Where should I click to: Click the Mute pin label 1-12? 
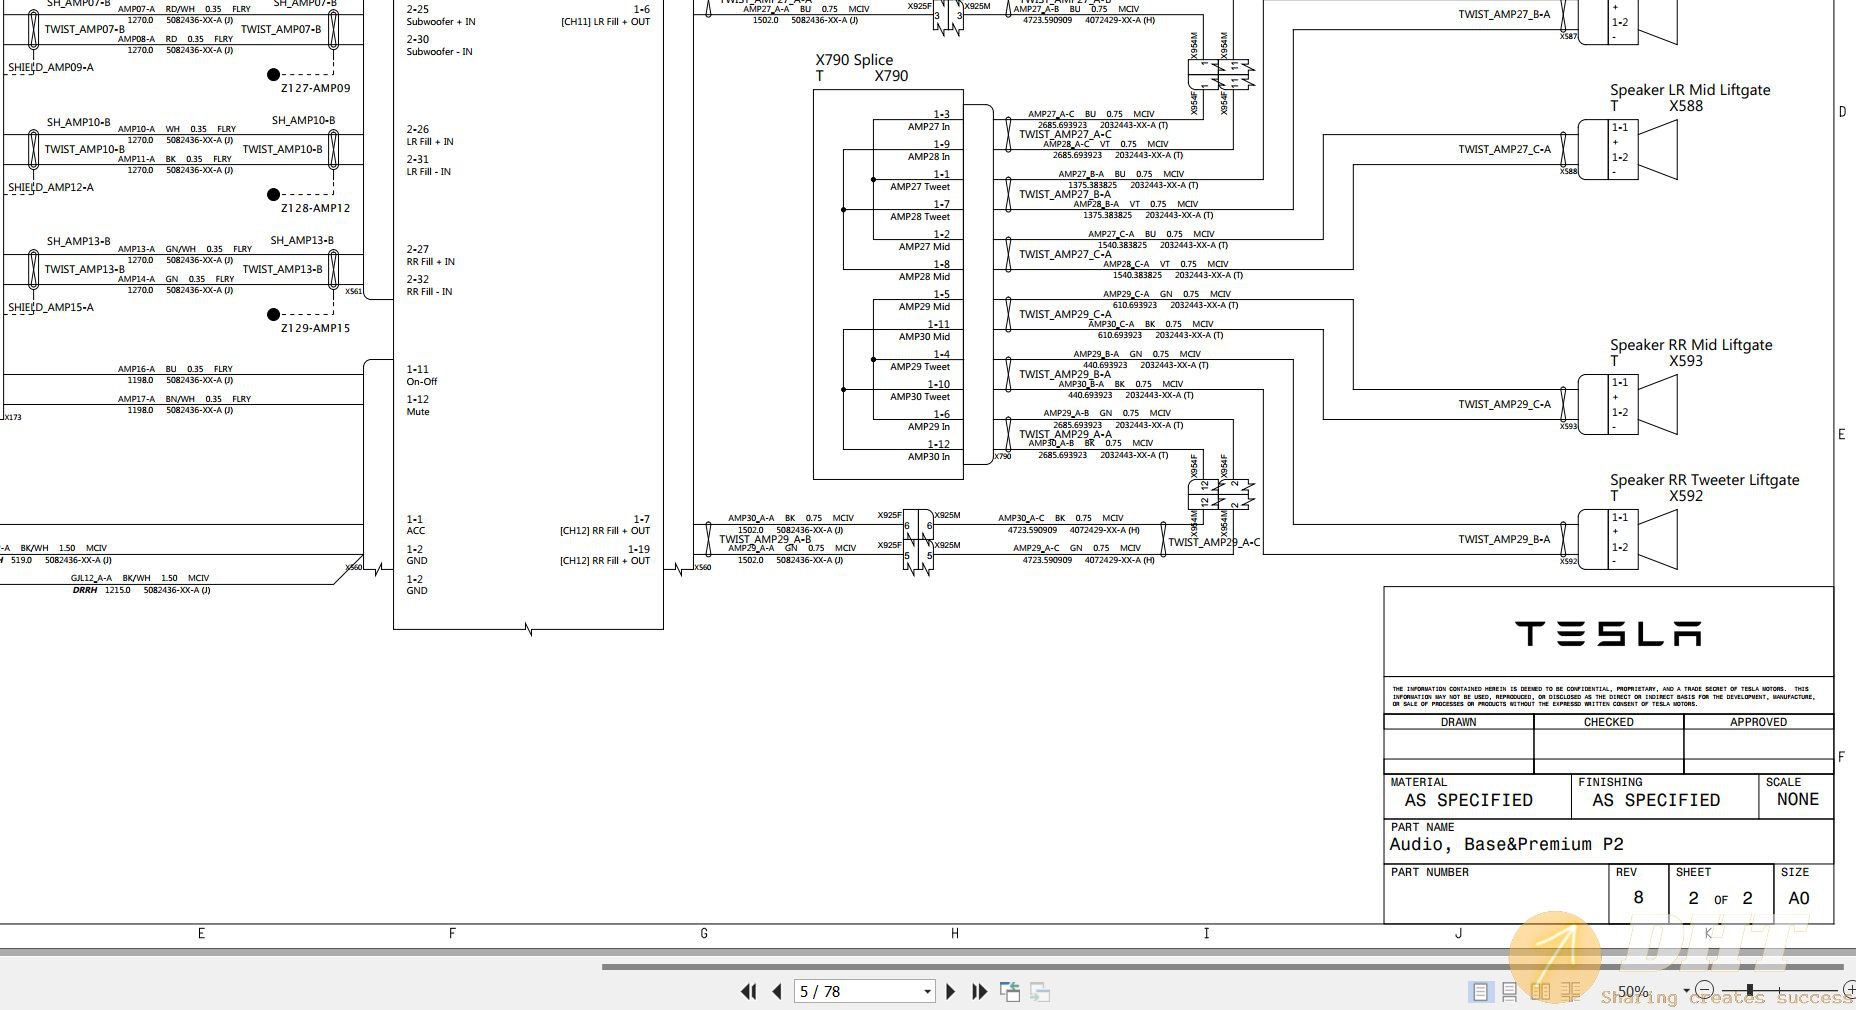pyautogui.click(x=418, y=411)
